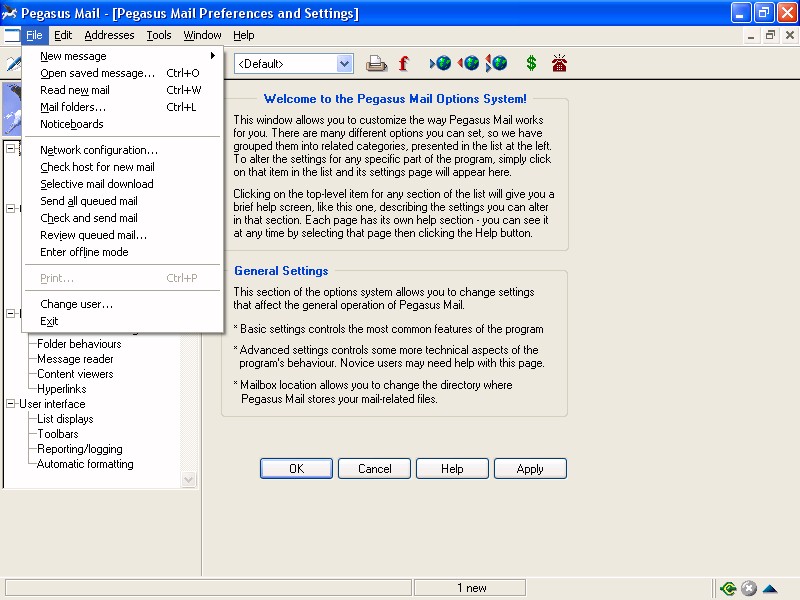Viewport: 800px width, 600px height.
Task: Open the Window menu
Action: (202, 35)
